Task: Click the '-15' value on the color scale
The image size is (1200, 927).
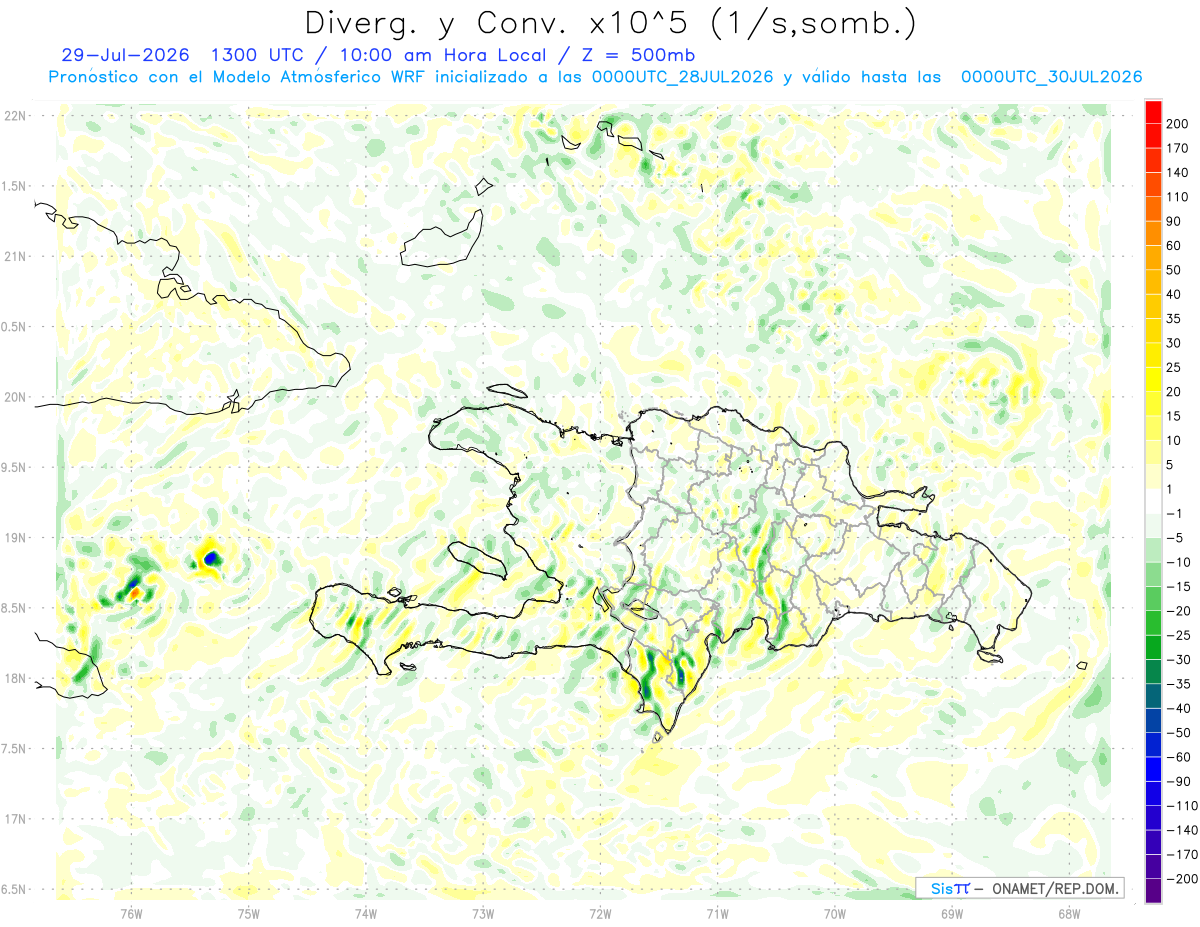Action: coord(1178,587)
